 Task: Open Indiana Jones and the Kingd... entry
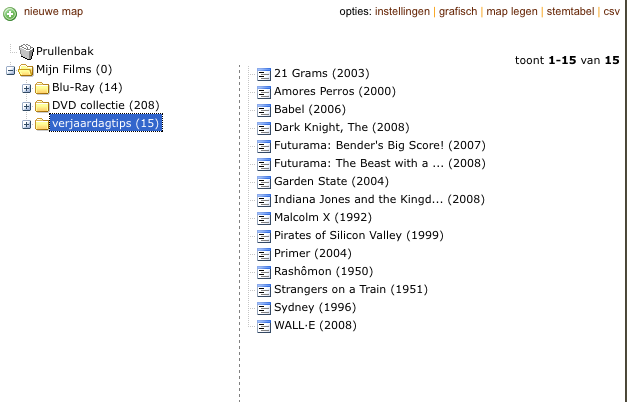point(379,199)
